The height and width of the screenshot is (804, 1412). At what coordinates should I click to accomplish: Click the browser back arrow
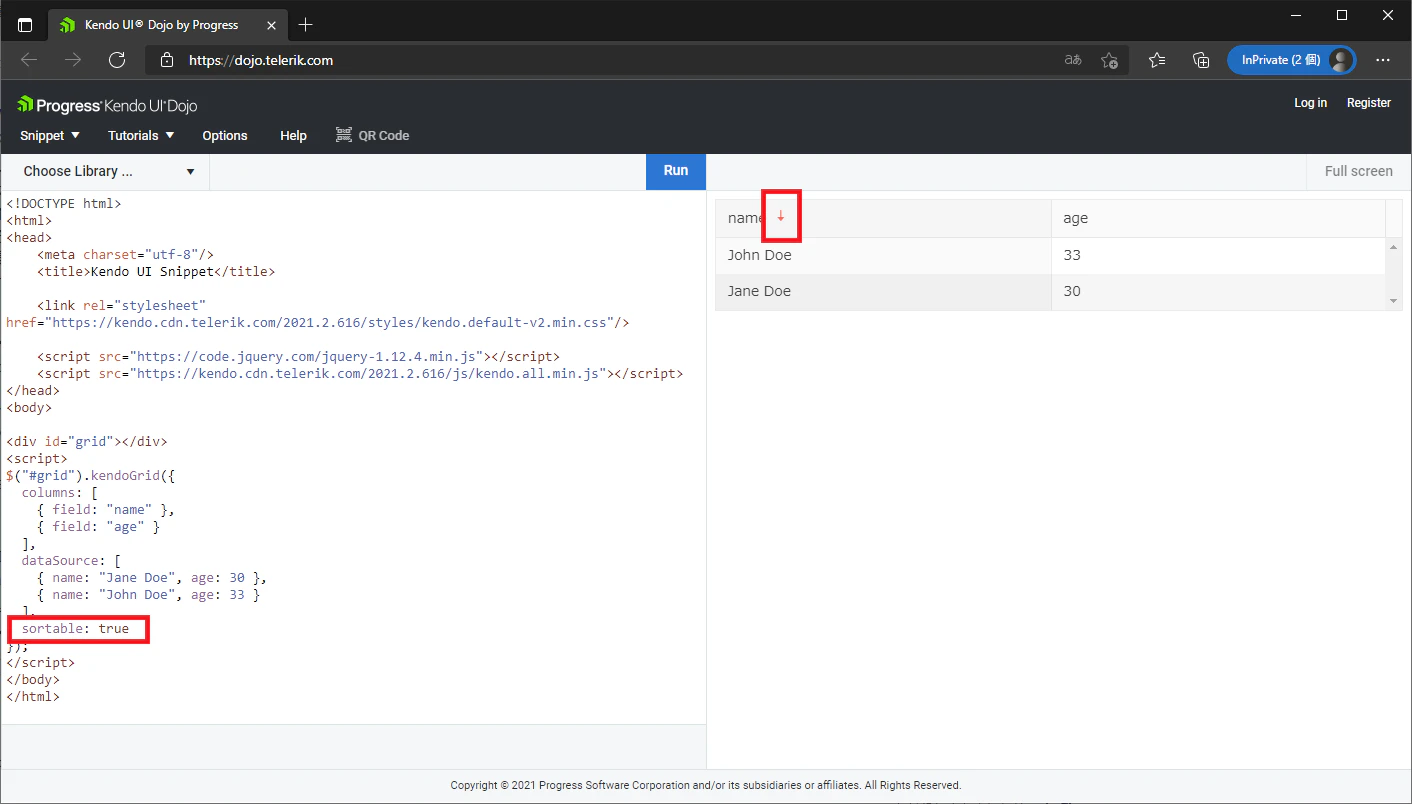29,60
